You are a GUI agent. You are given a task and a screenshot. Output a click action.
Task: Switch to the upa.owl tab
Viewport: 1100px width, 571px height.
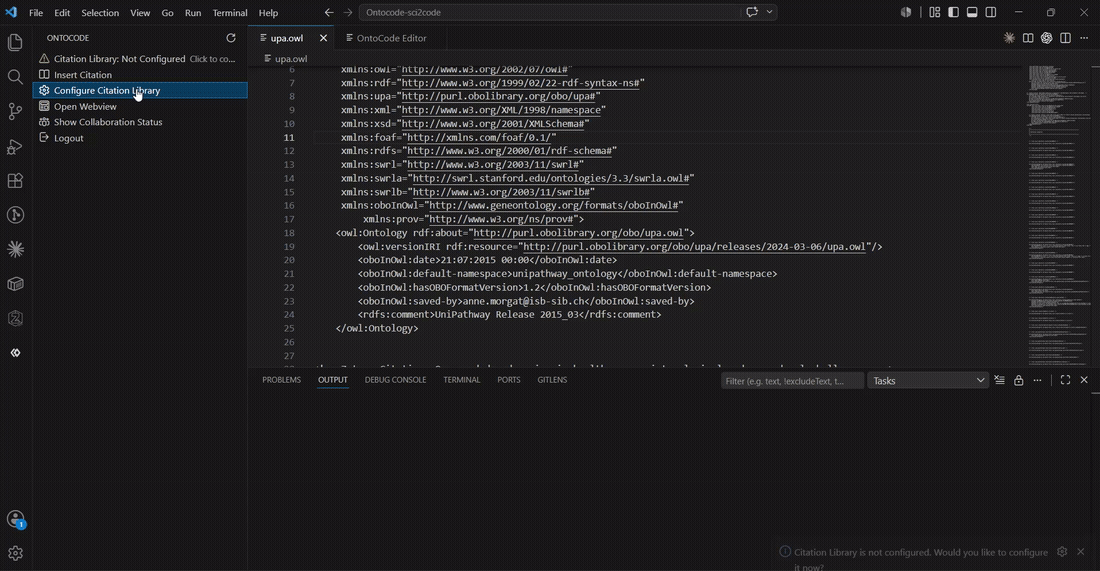click(x=287, y=38)
